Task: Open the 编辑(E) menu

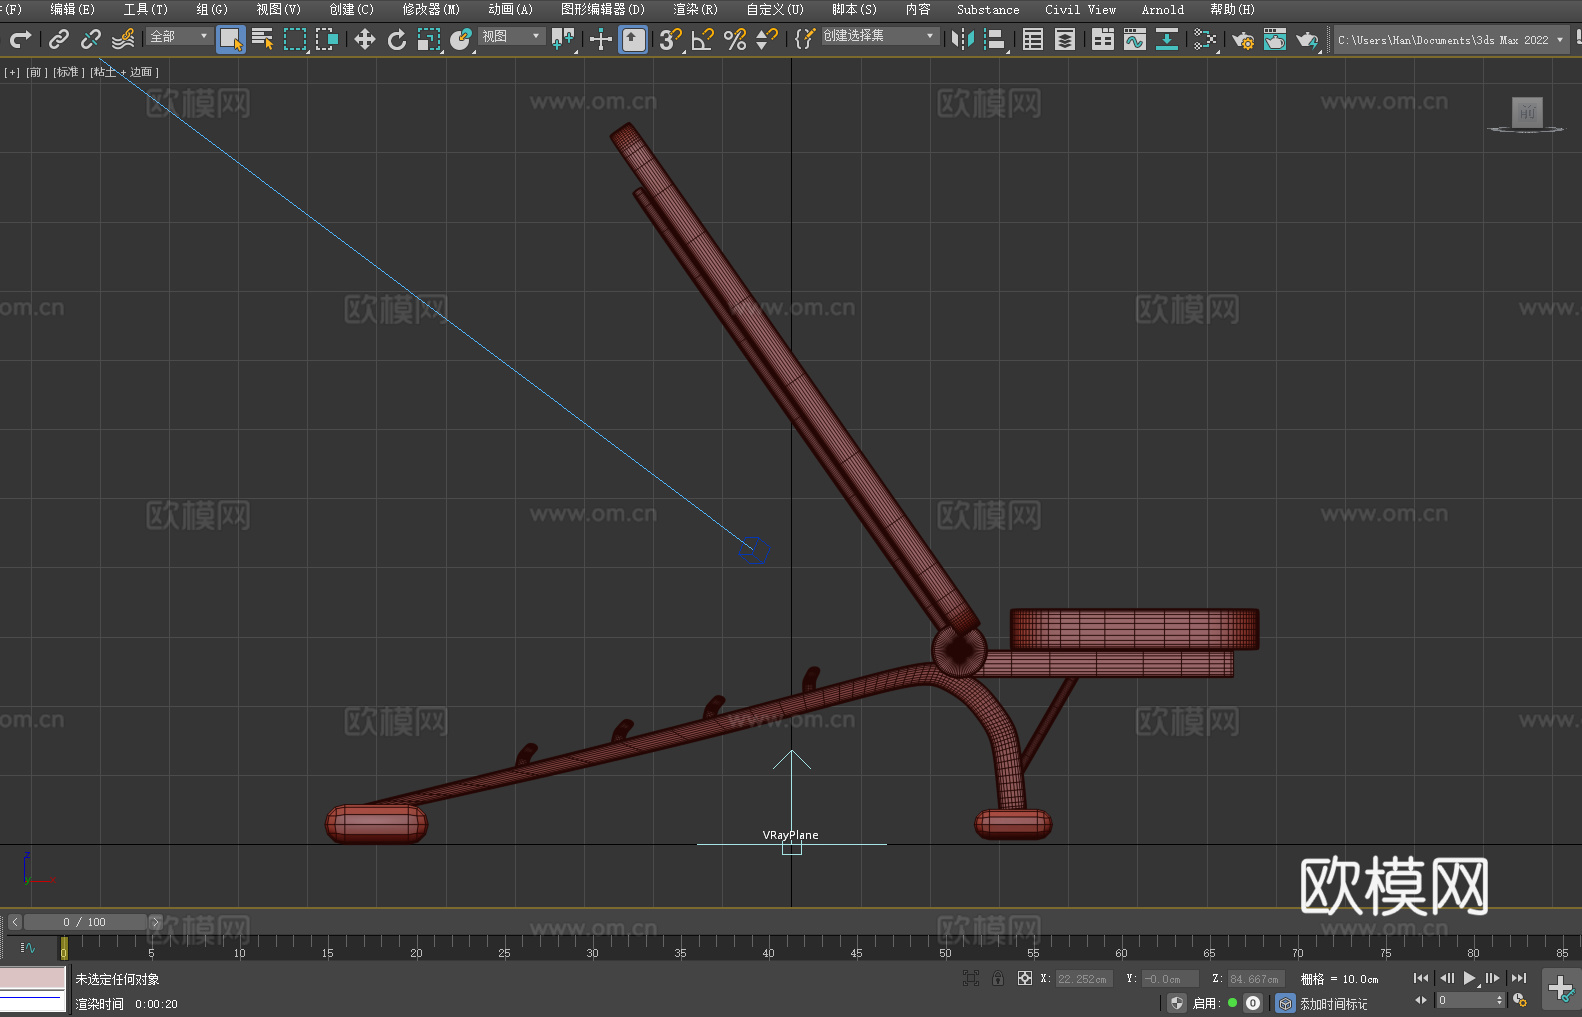Action: (72, 9)
